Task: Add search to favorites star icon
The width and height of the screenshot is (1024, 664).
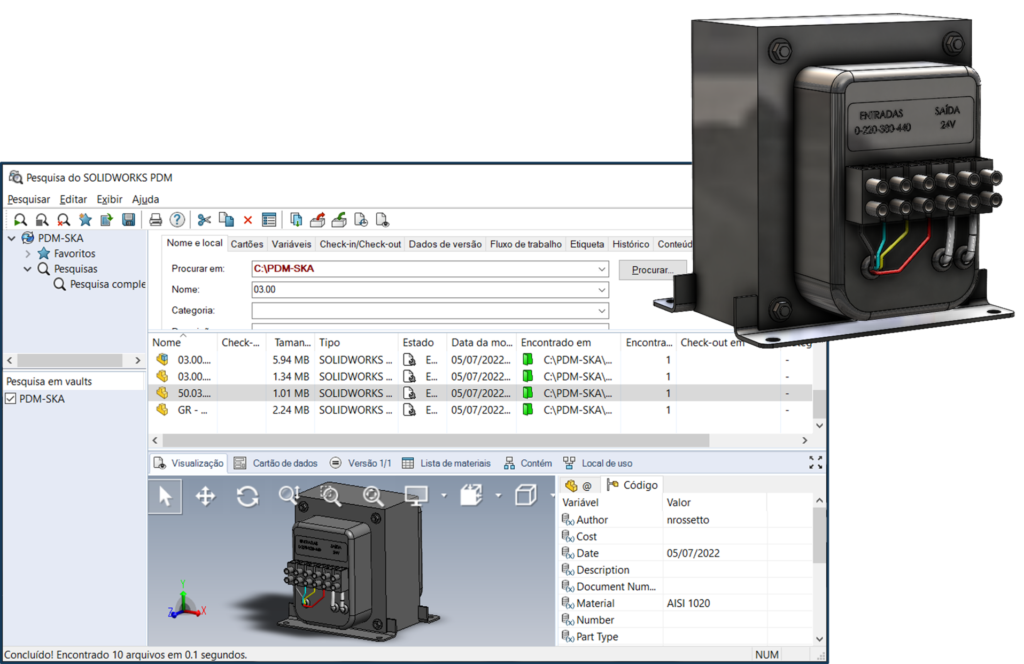Action: coord(85,219)
